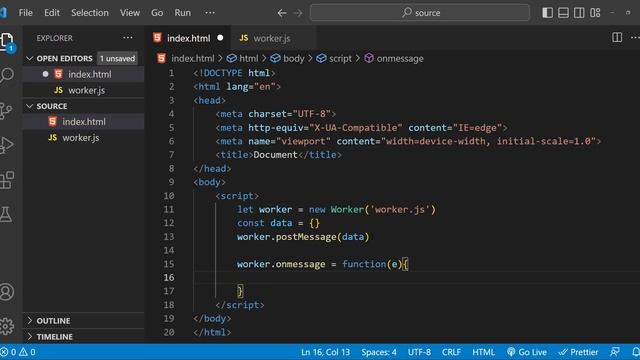Click on 'worker.js' string in code
The height and width of the screenshot is (360, 640).
point(400,209)
